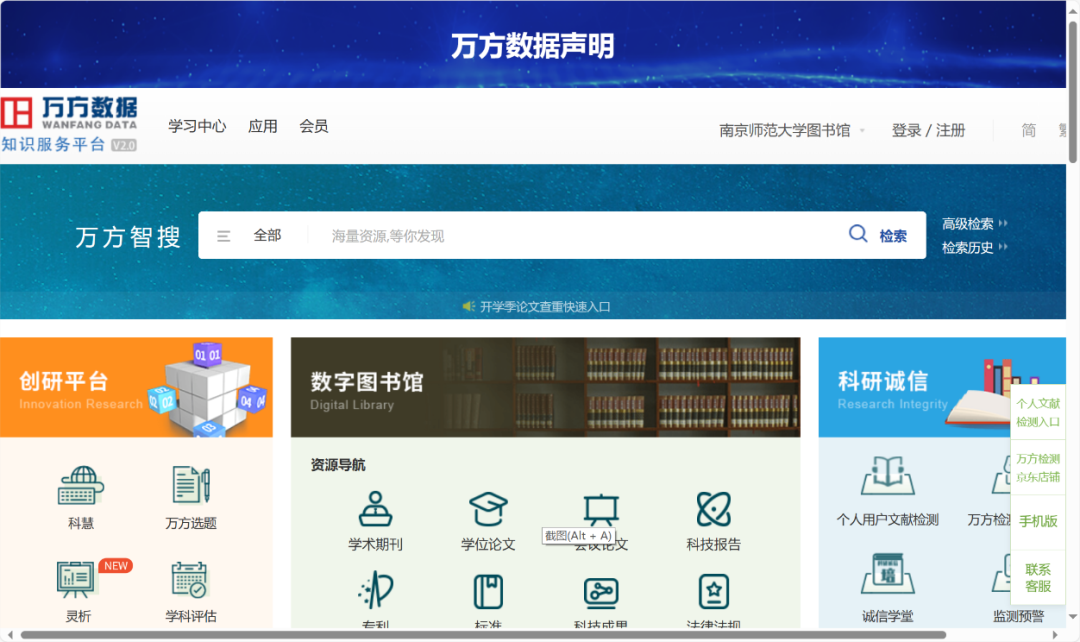
Task: Open the 诚信学堂 icon
Action: 888,573
